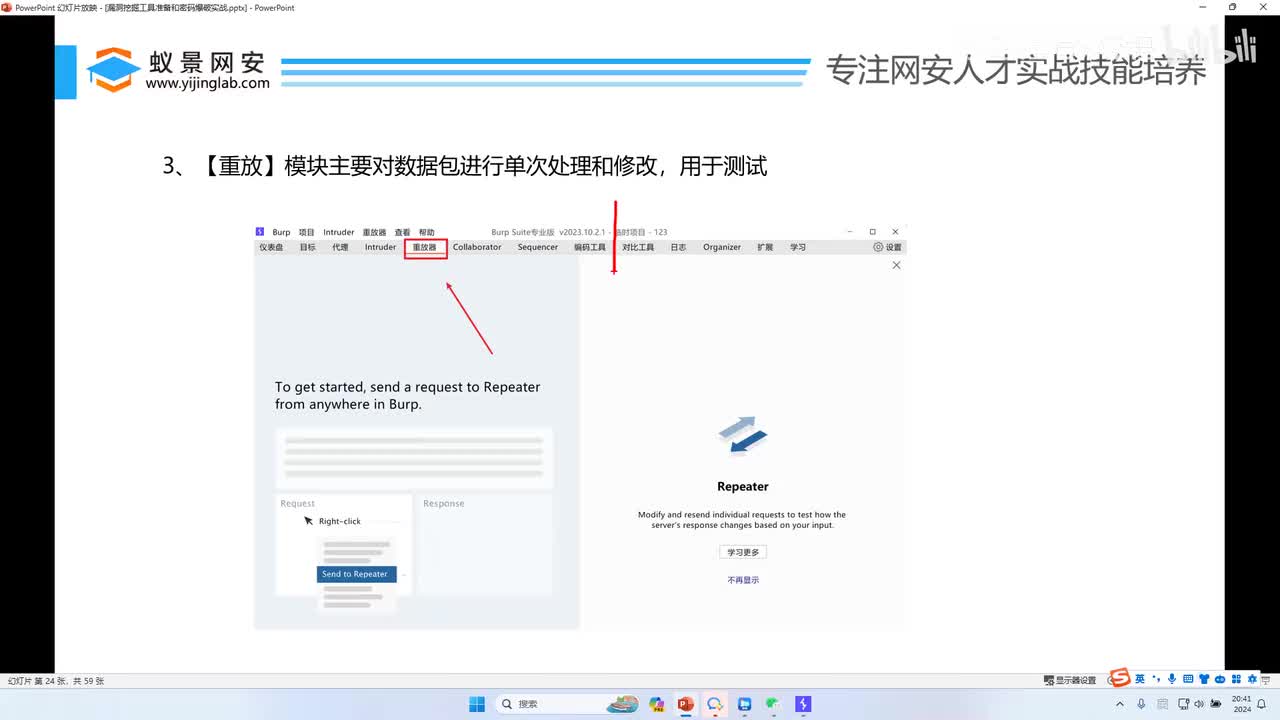Viewport: 1280px width, 720px height.
Task: Open the 帮助 menu
Action: pyautogui.click(x=427, y=232)
